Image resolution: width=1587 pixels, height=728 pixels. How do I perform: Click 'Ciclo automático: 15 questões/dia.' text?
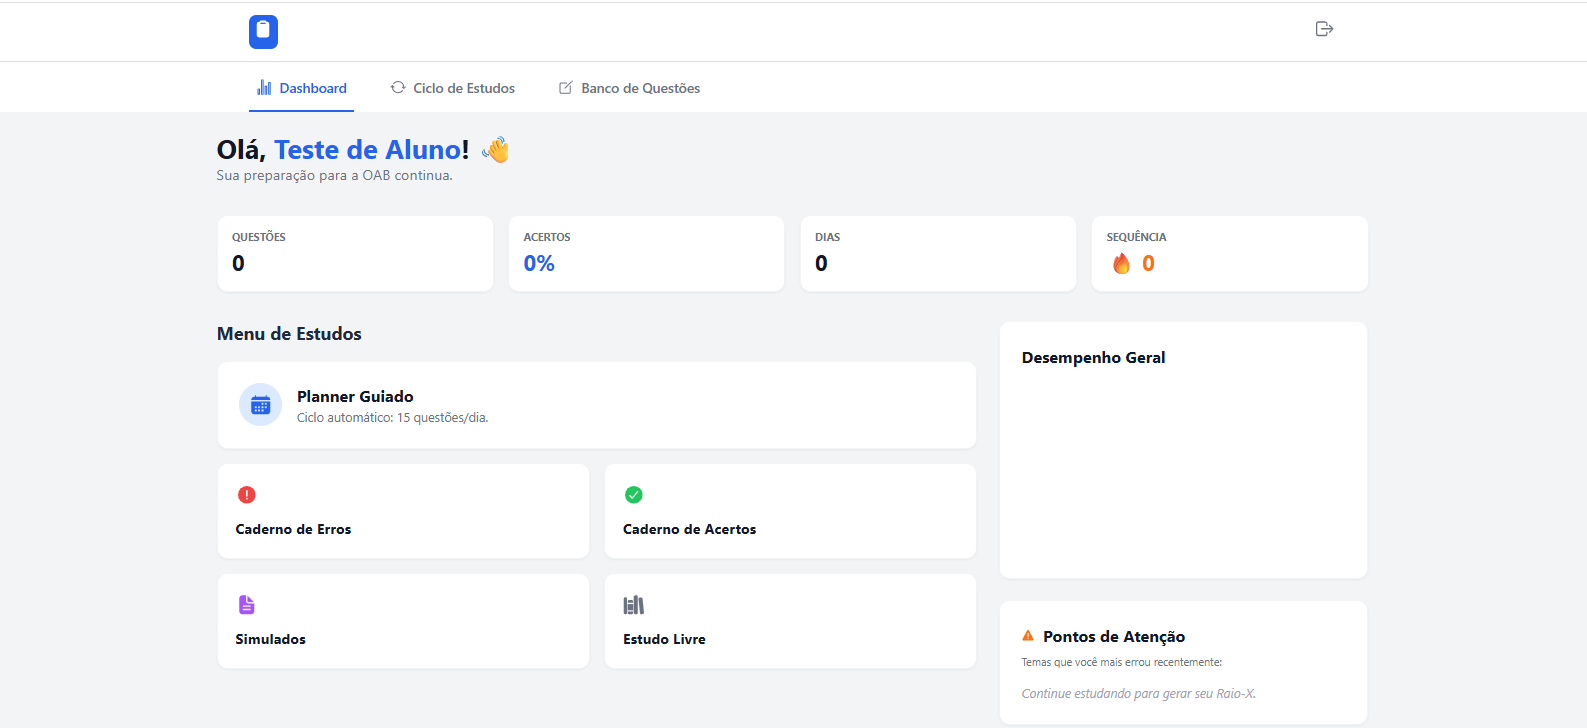pyautogui.click(x=393, y=418)
